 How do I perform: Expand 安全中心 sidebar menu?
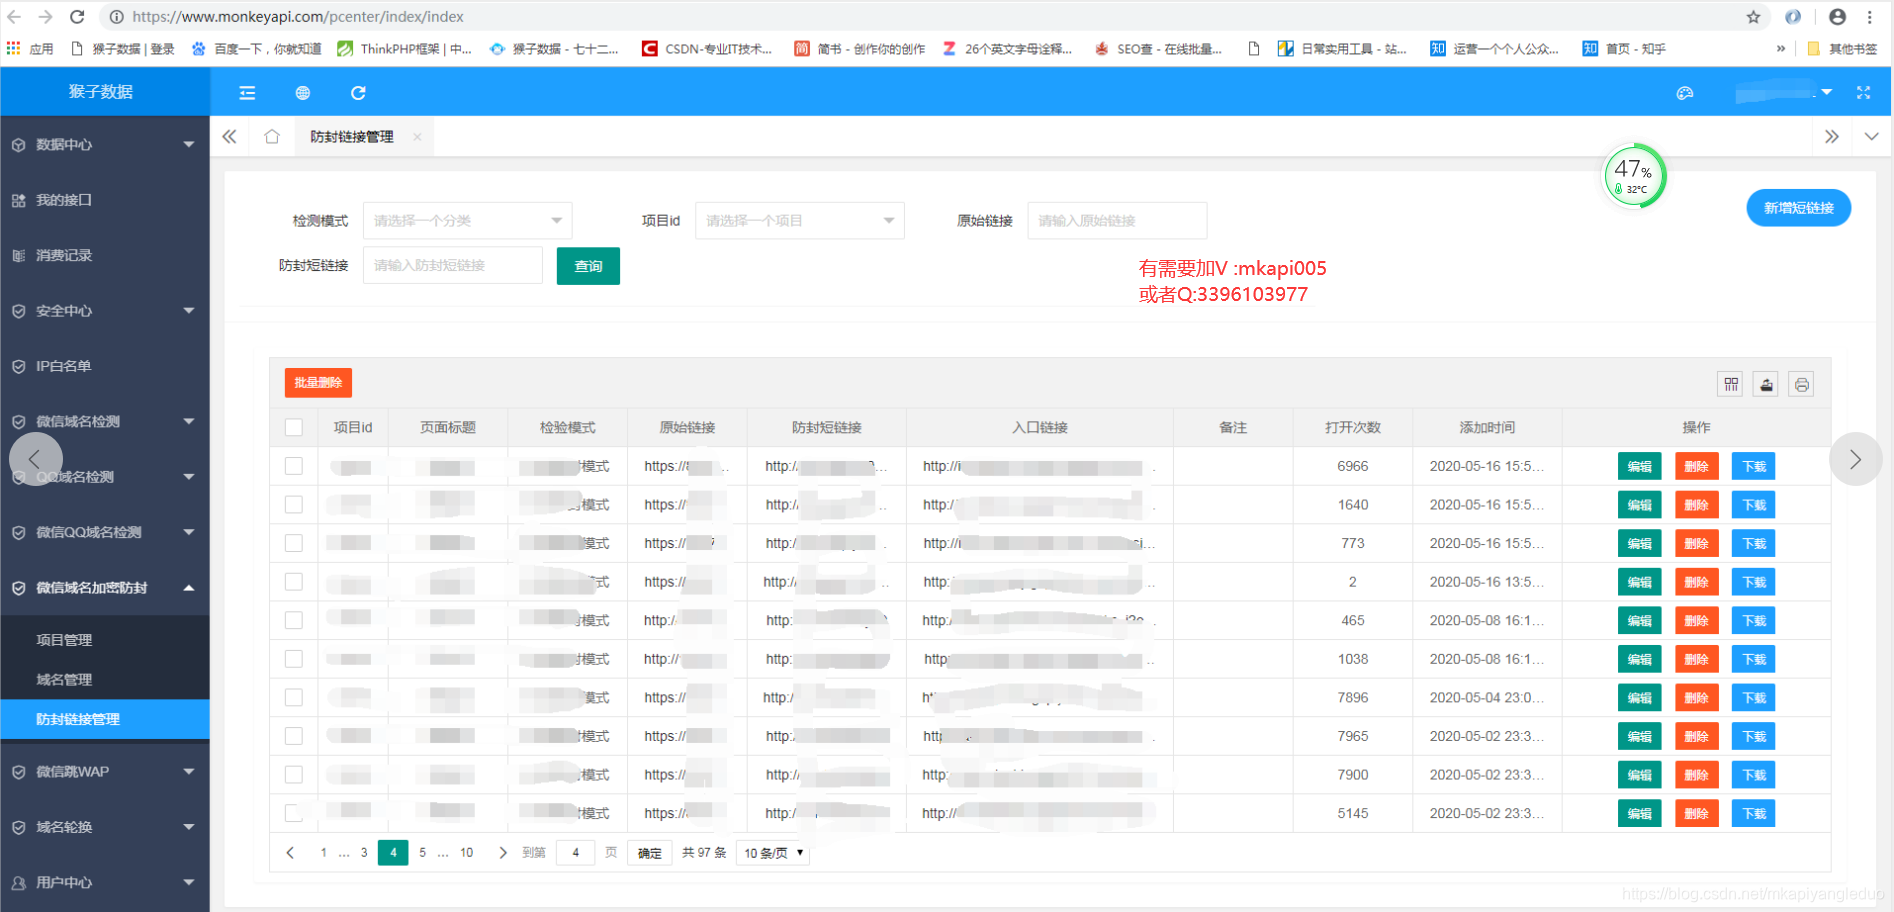(x=105, y=311)
